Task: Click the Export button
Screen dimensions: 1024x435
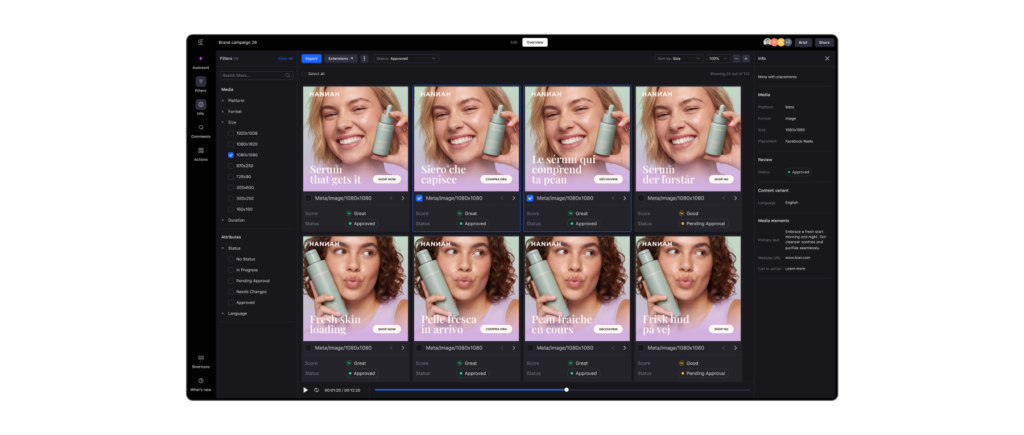Action: point(312,58)
